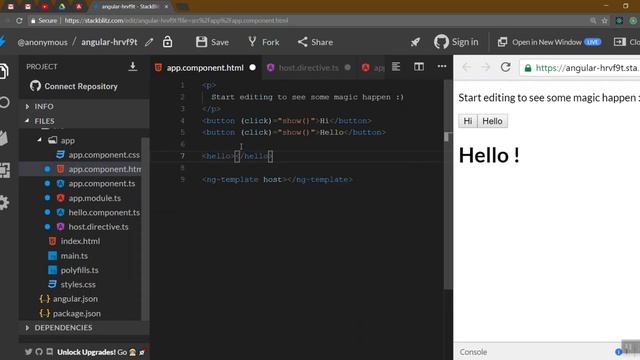
Task: Click Sign in link
Action: click(465, 42)
